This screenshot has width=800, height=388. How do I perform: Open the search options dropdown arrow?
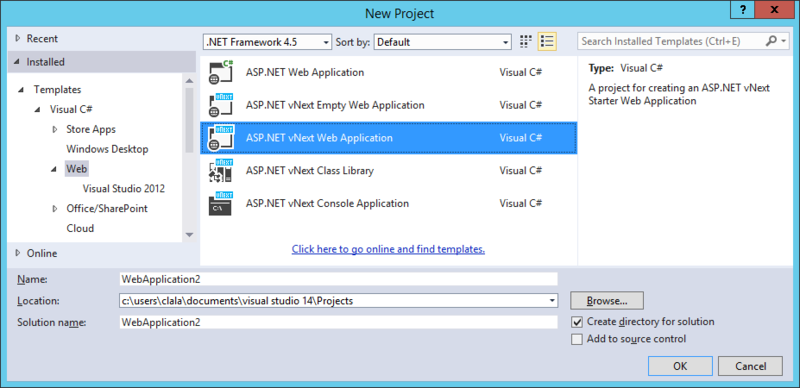click(784, 42)
